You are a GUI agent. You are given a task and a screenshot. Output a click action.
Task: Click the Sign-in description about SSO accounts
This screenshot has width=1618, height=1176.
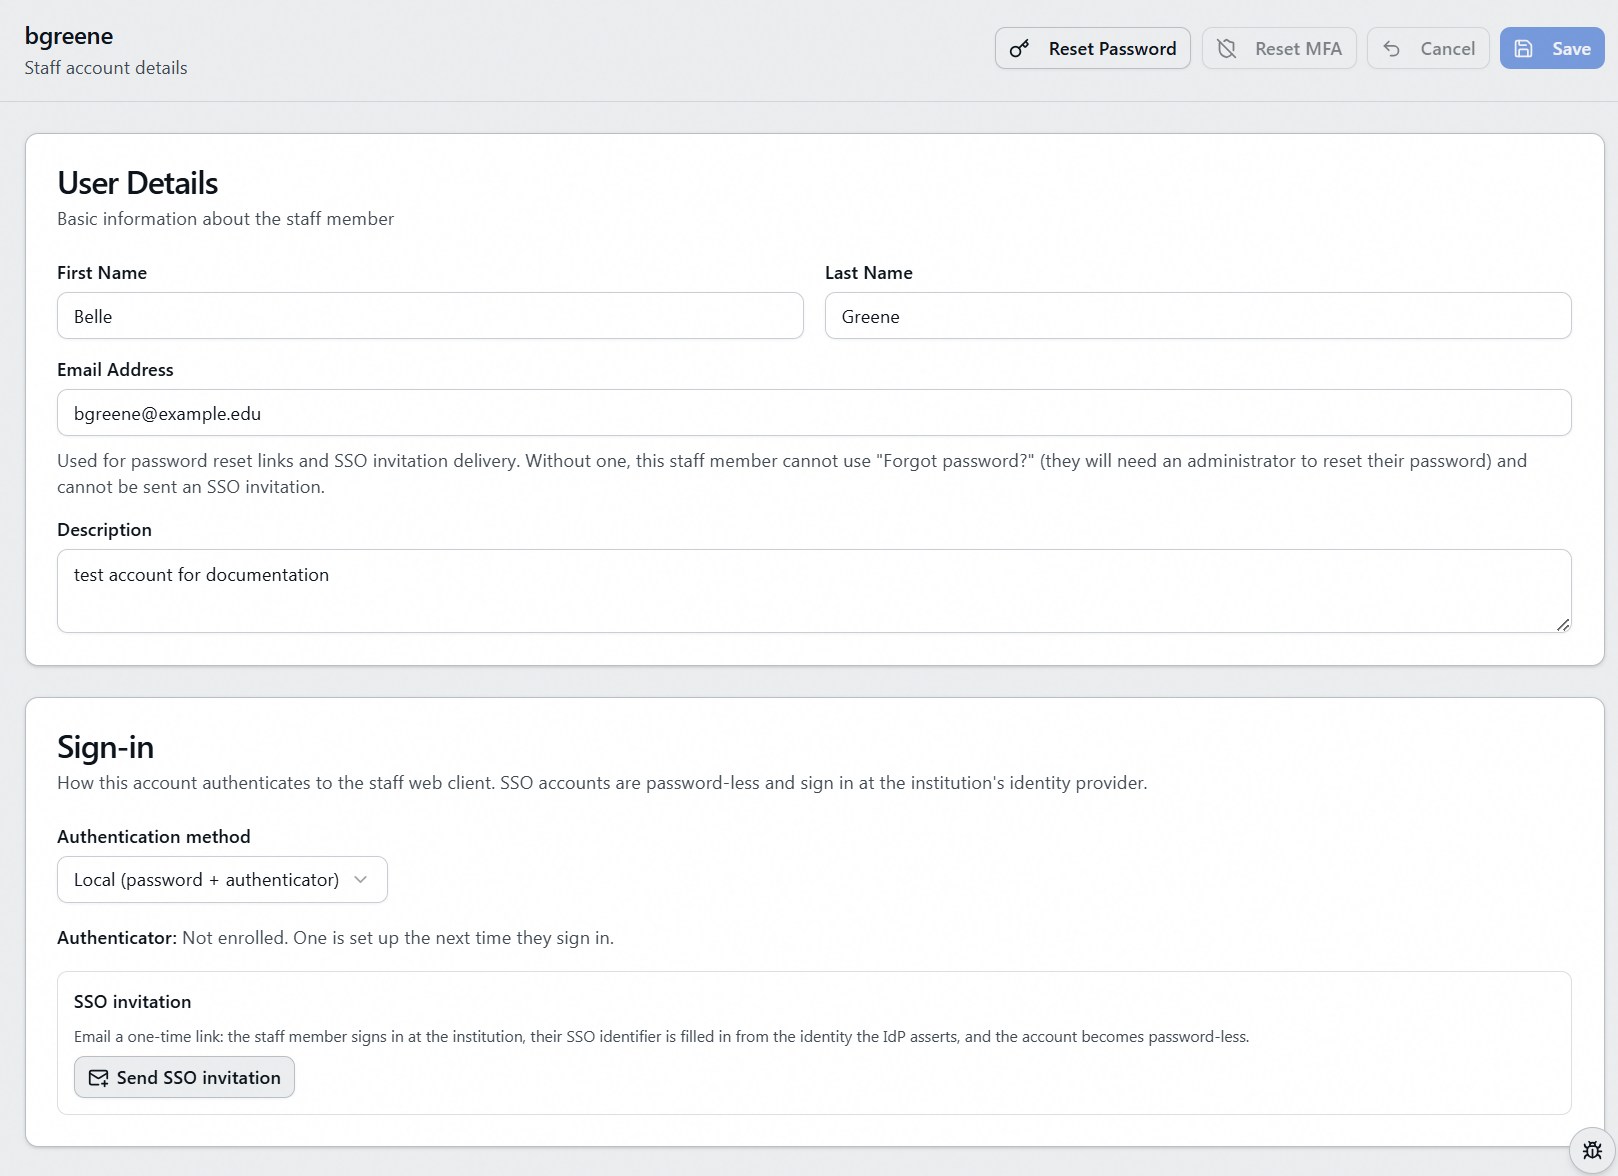pyautogui.click(x=602, y=783)
